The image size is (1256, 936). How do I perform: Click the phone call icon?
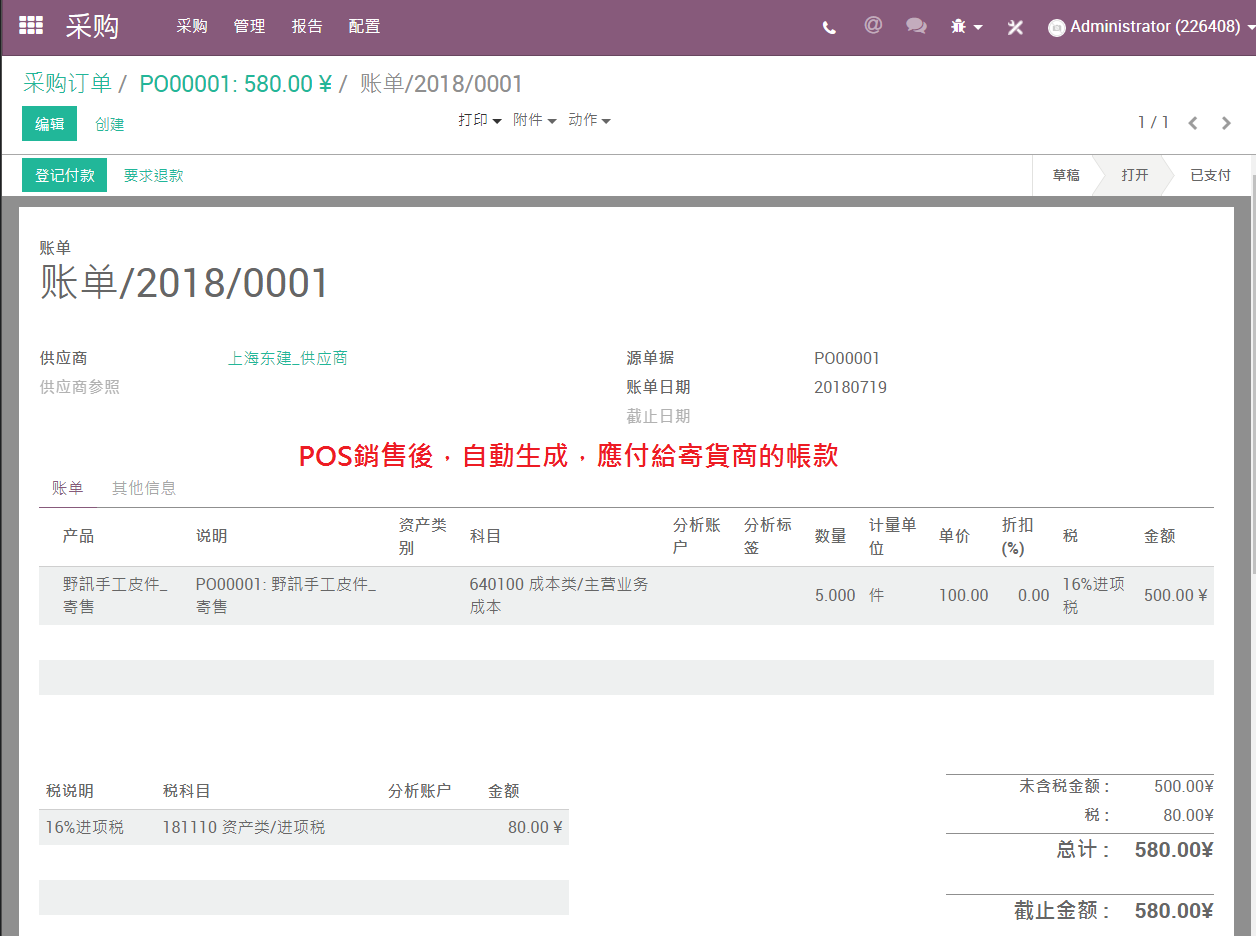pos(829,28)
